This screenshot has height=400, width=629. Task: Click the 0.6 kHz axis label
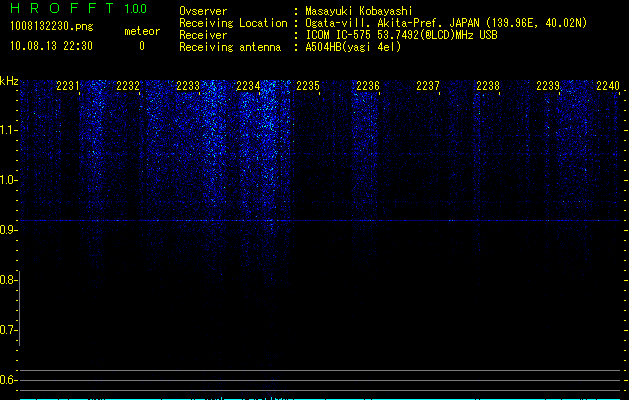pos(7,380)
